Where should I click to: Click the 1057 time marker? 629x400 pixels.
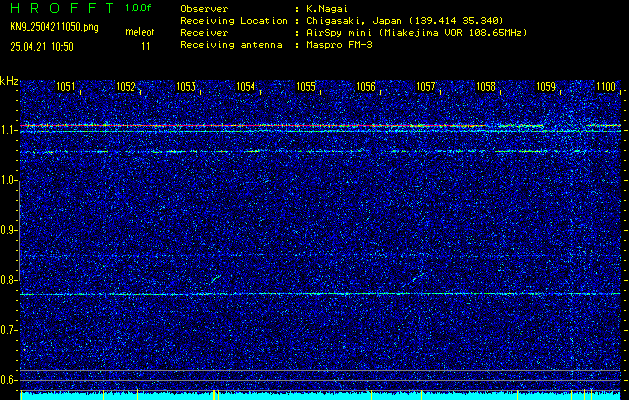point(426,86)
